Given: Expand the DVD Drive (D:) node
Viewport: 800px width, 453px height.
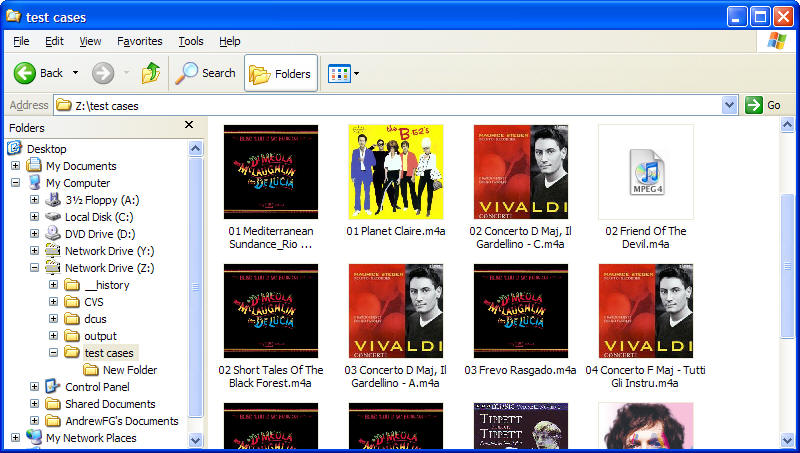Looking at the screenshot, I should click(34, 233).
